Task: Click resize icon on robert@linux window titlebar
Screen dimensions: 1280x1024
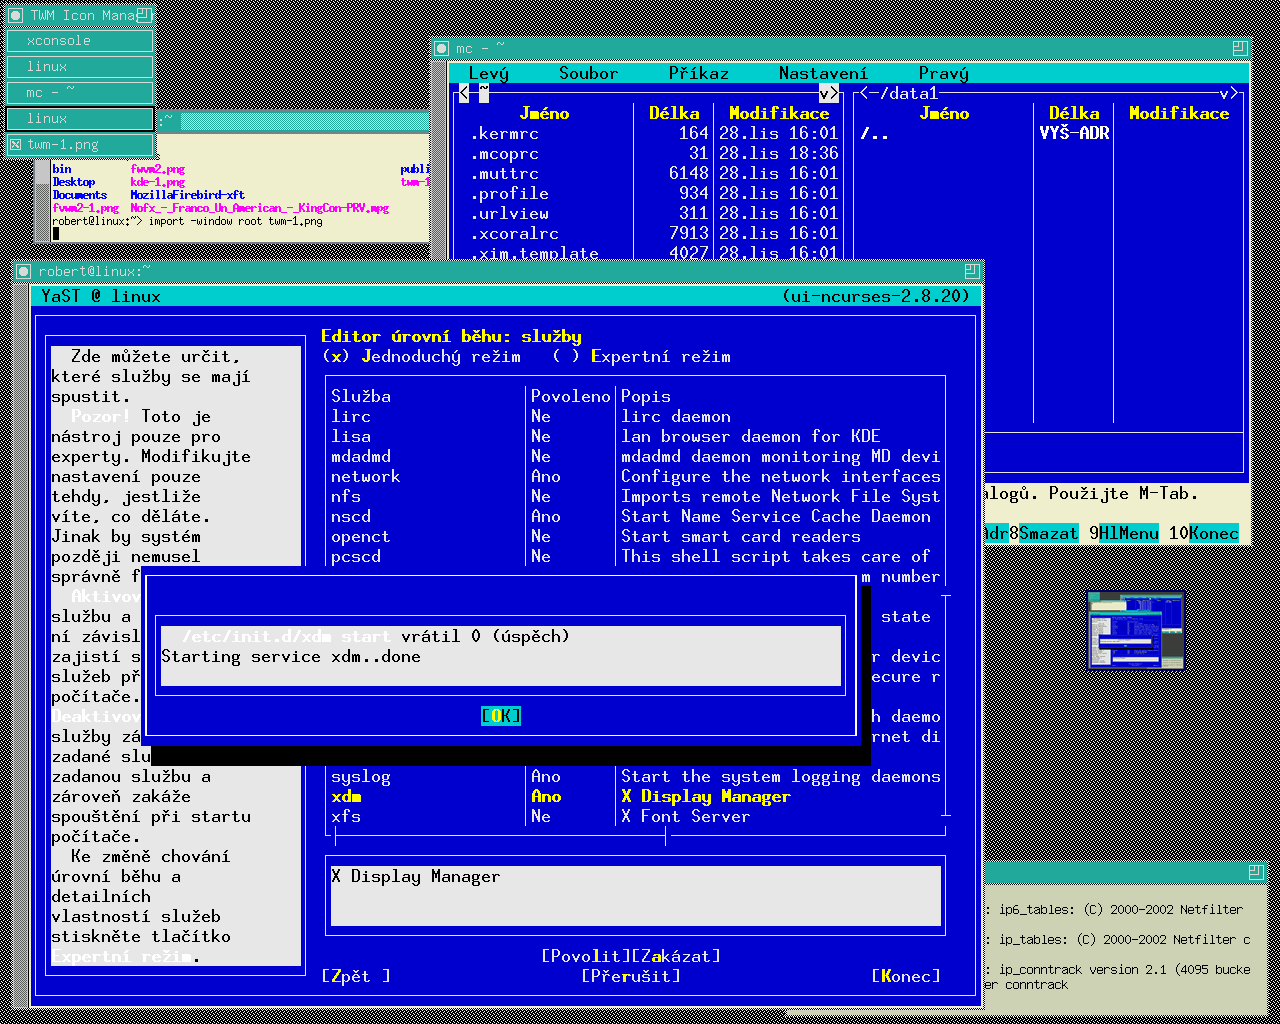Action: tap(972, 271)
